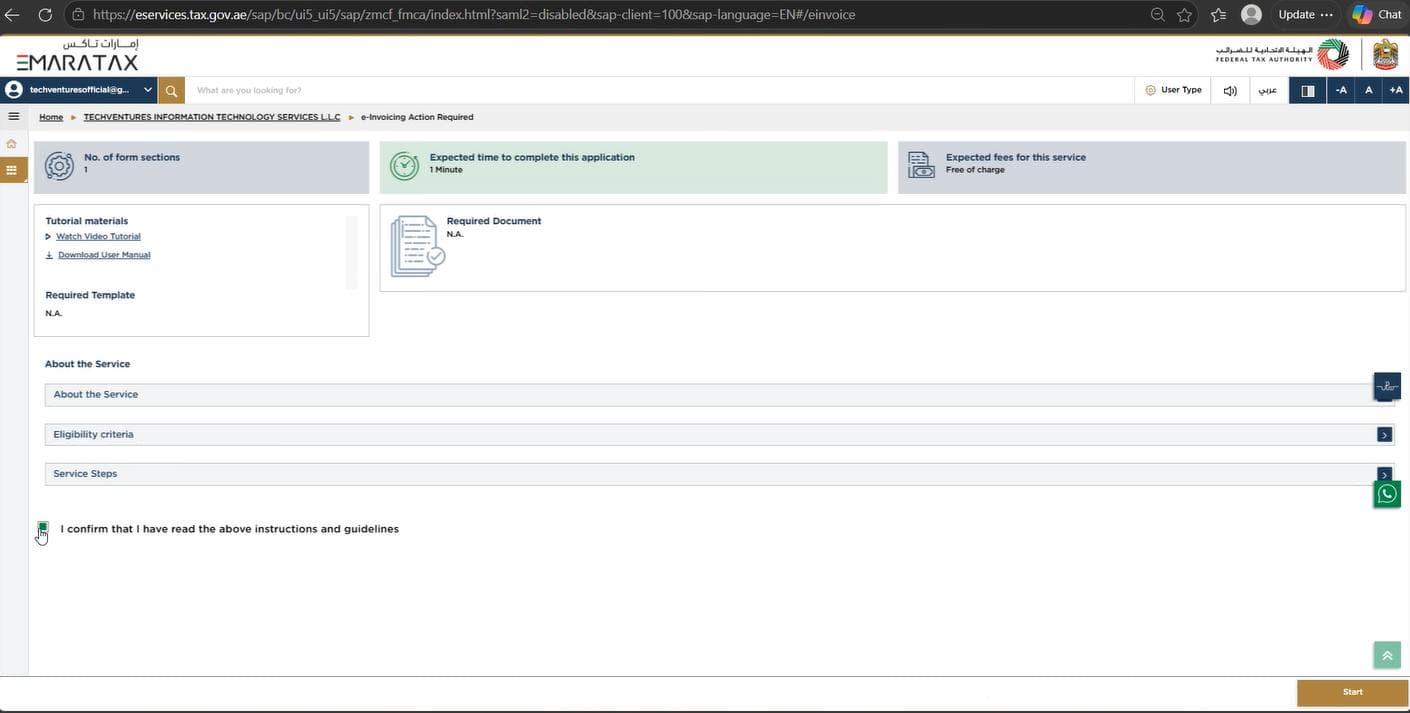This screenshot has height=713, width=1410.
Task: Open the techventuresofficial account dropdown
Action: 79,90
